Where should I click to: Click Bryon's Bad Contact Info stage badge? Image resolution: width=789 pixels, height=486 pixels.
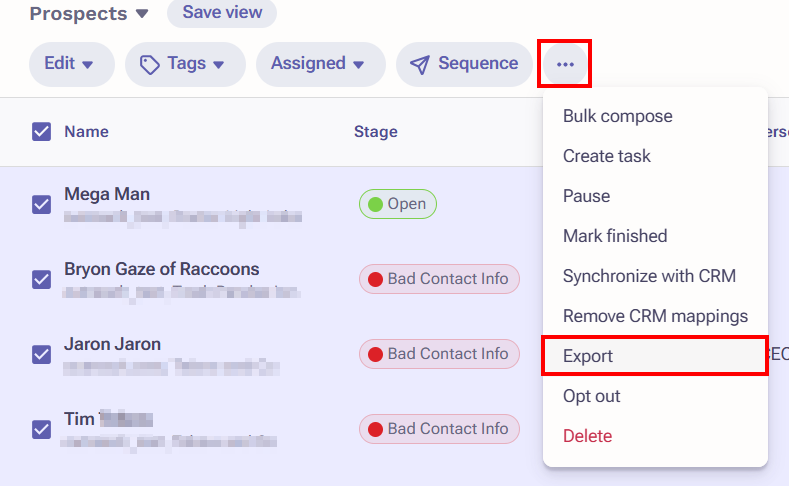coord(439,279)
